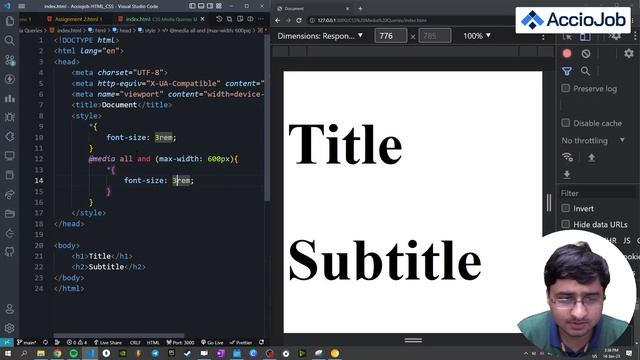640x360 pixels.
Task: Open the Manage gear in VS Code
Action: pos(10,328)
